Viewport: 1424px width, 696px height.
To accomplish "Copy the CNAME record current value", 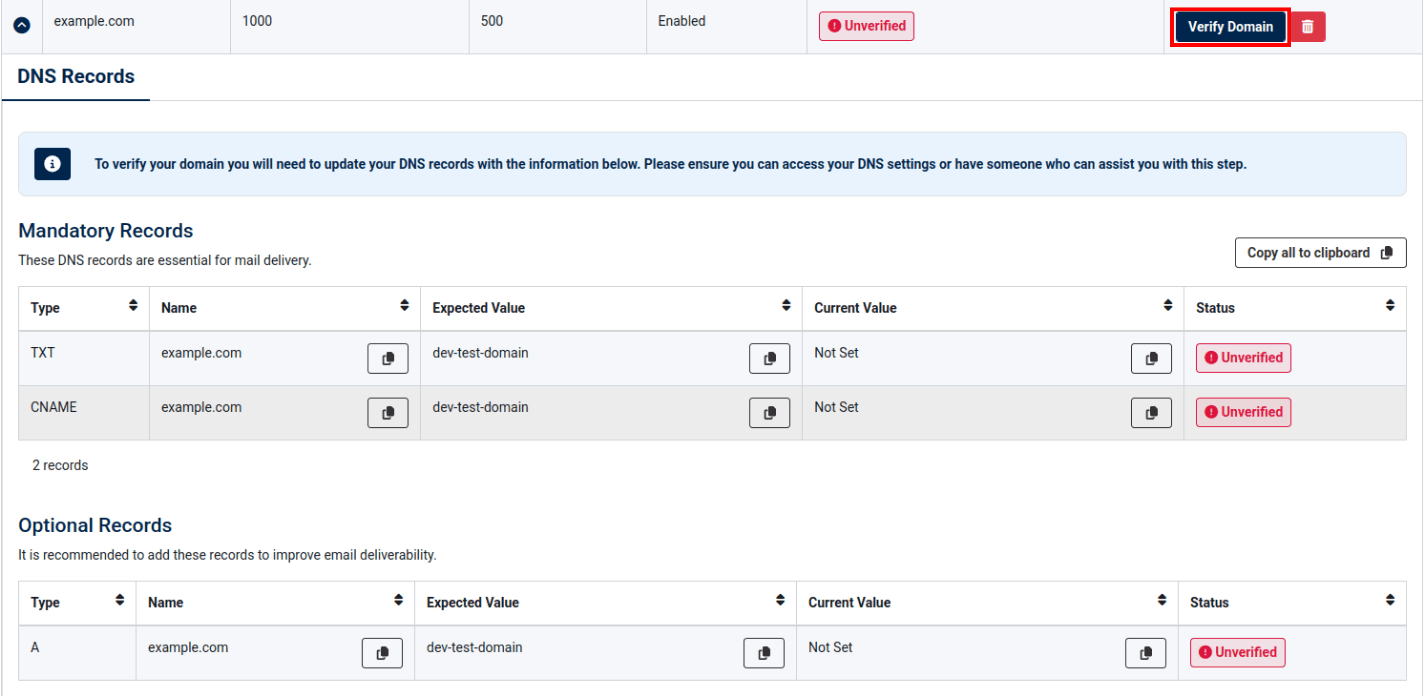I will [1152, 412].
